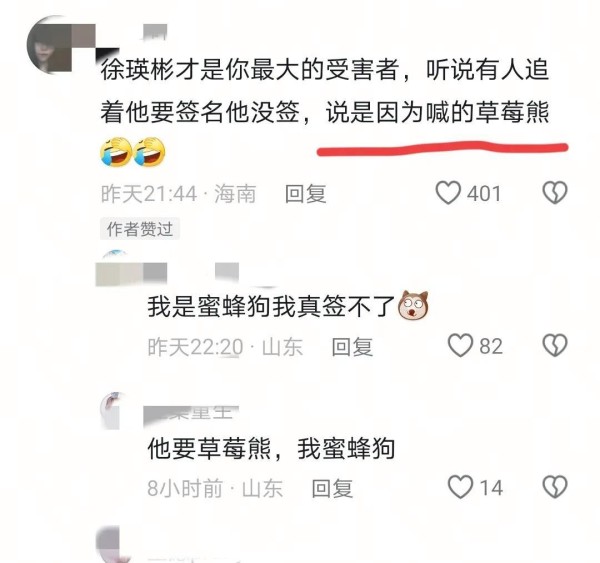
Task: Tap the second commenter's blurred username
Action: pyautogui.click(x=167, y=274)
